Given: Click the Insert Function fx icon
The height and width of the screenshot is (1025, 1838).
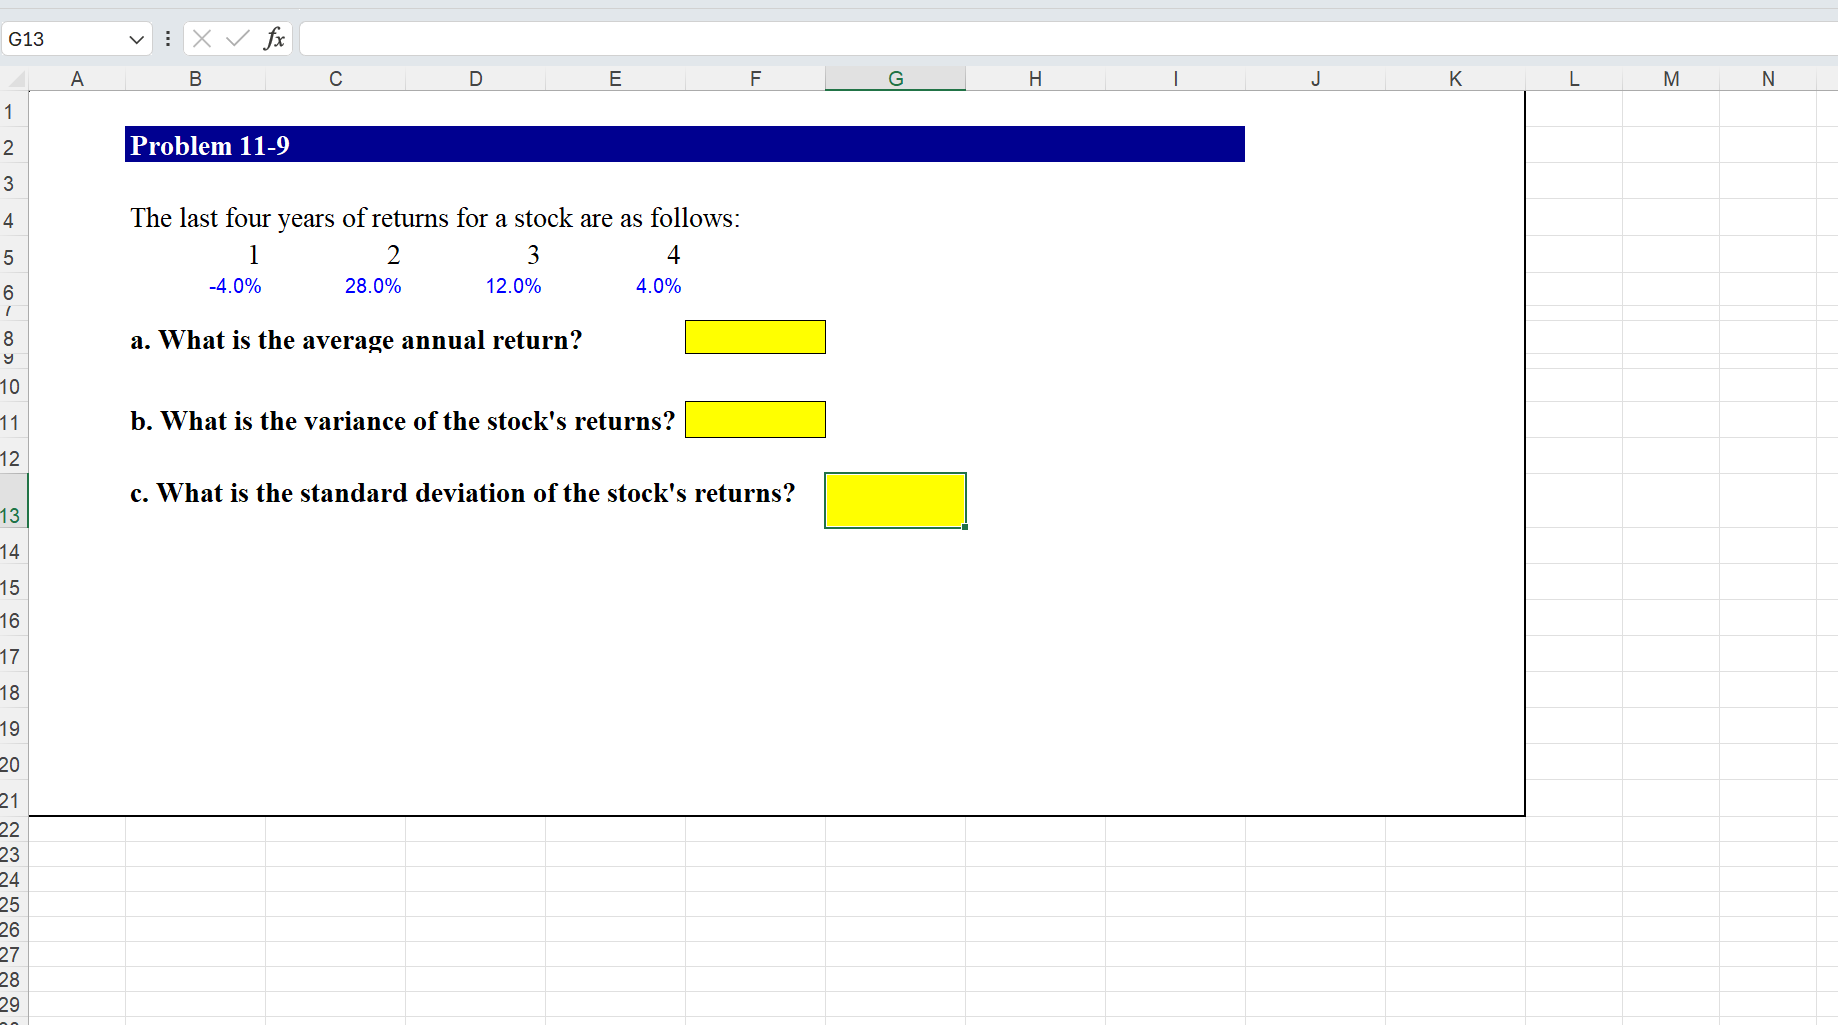Looking at the screenshot, I should click(x=274, y=39).
